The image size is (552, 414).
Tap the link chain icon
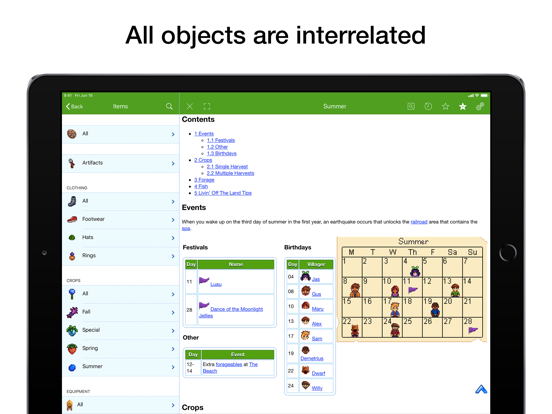tap(480, 106)
